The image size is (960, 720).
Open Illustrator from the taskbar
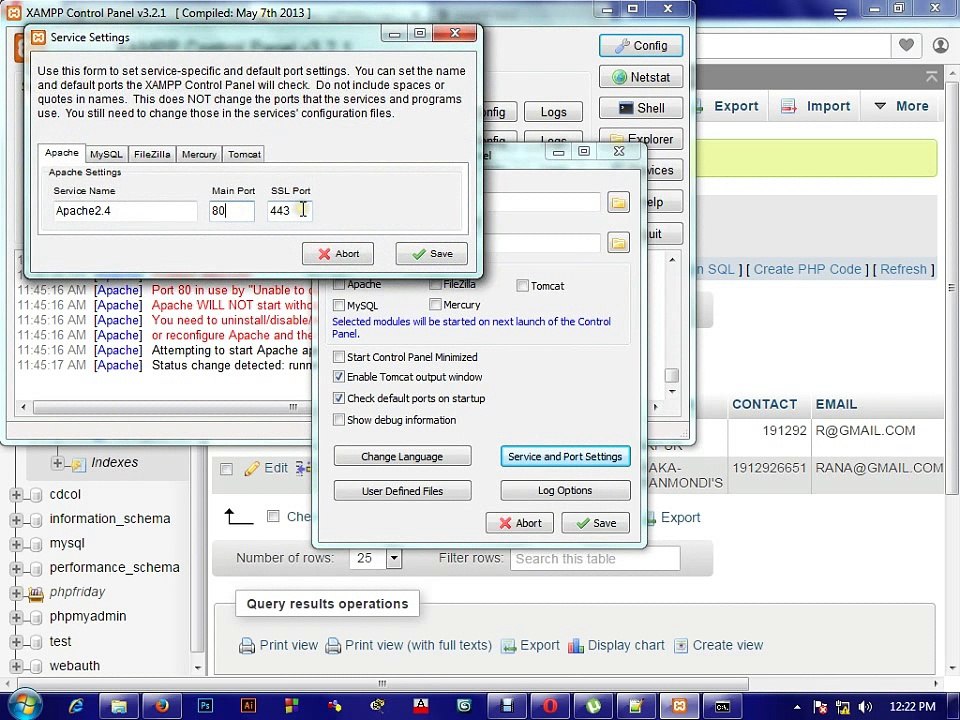click(x=248, y=705)
